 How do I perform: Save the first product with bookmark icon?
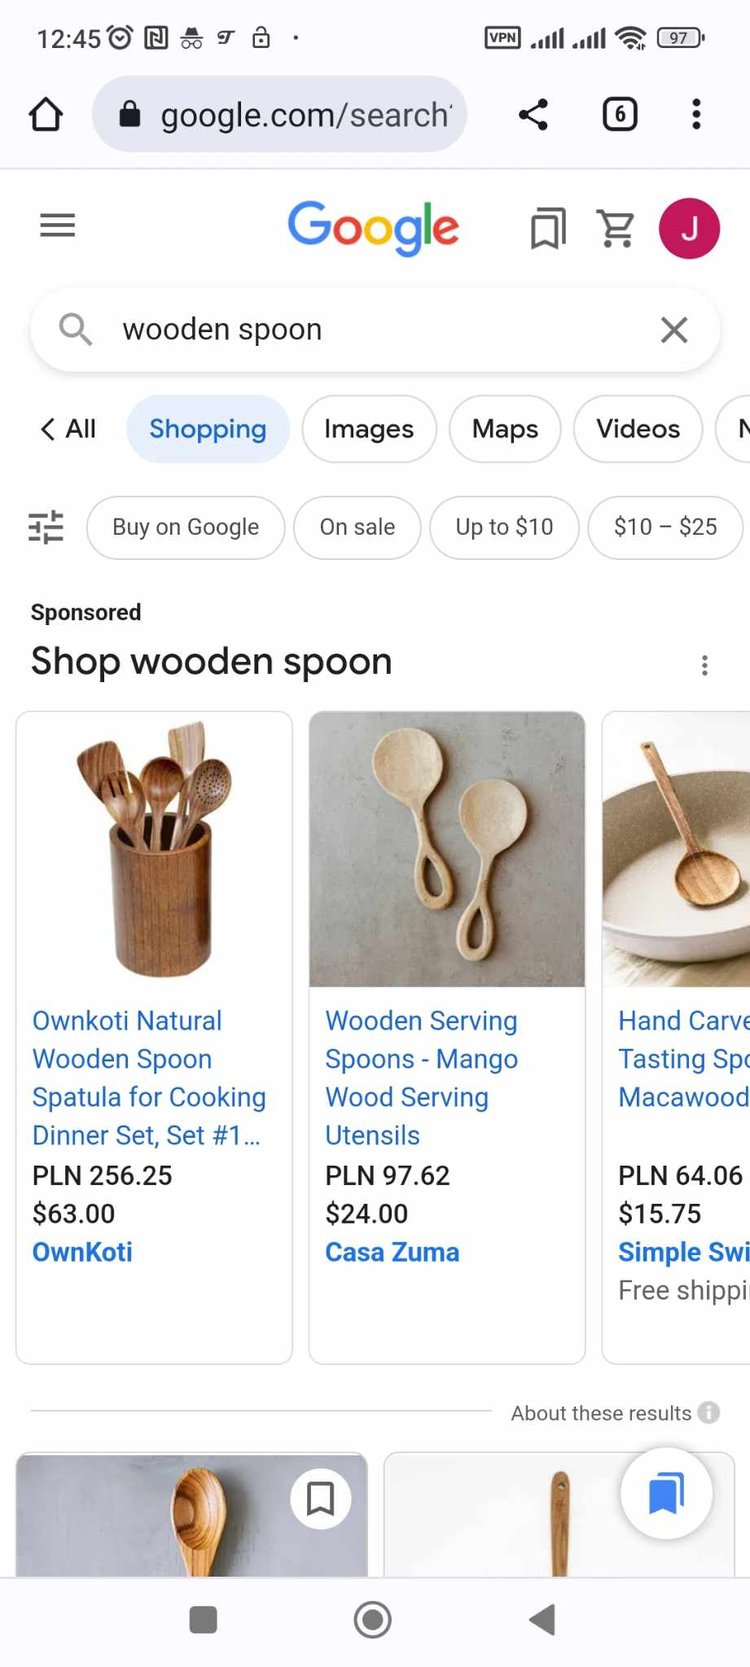tap(320, 1498)
